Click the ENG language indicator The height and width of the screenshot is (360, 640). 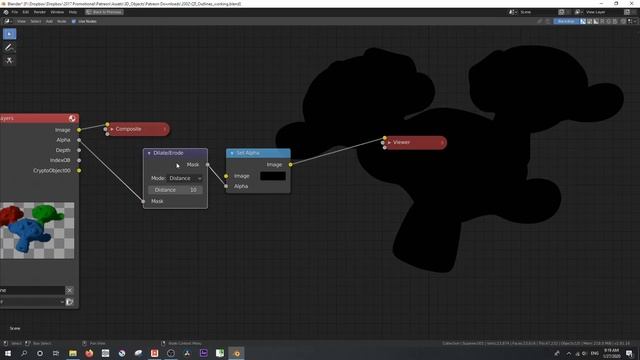595,353
